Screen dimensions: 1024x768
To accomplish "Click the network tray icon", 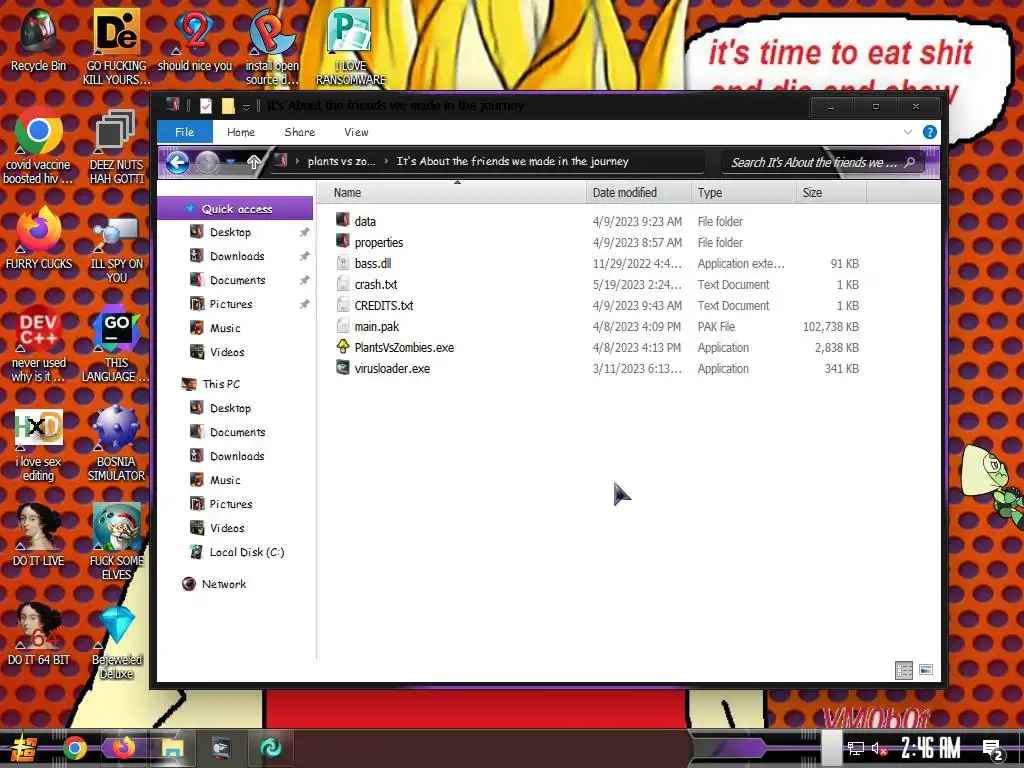I will [855, 748].
